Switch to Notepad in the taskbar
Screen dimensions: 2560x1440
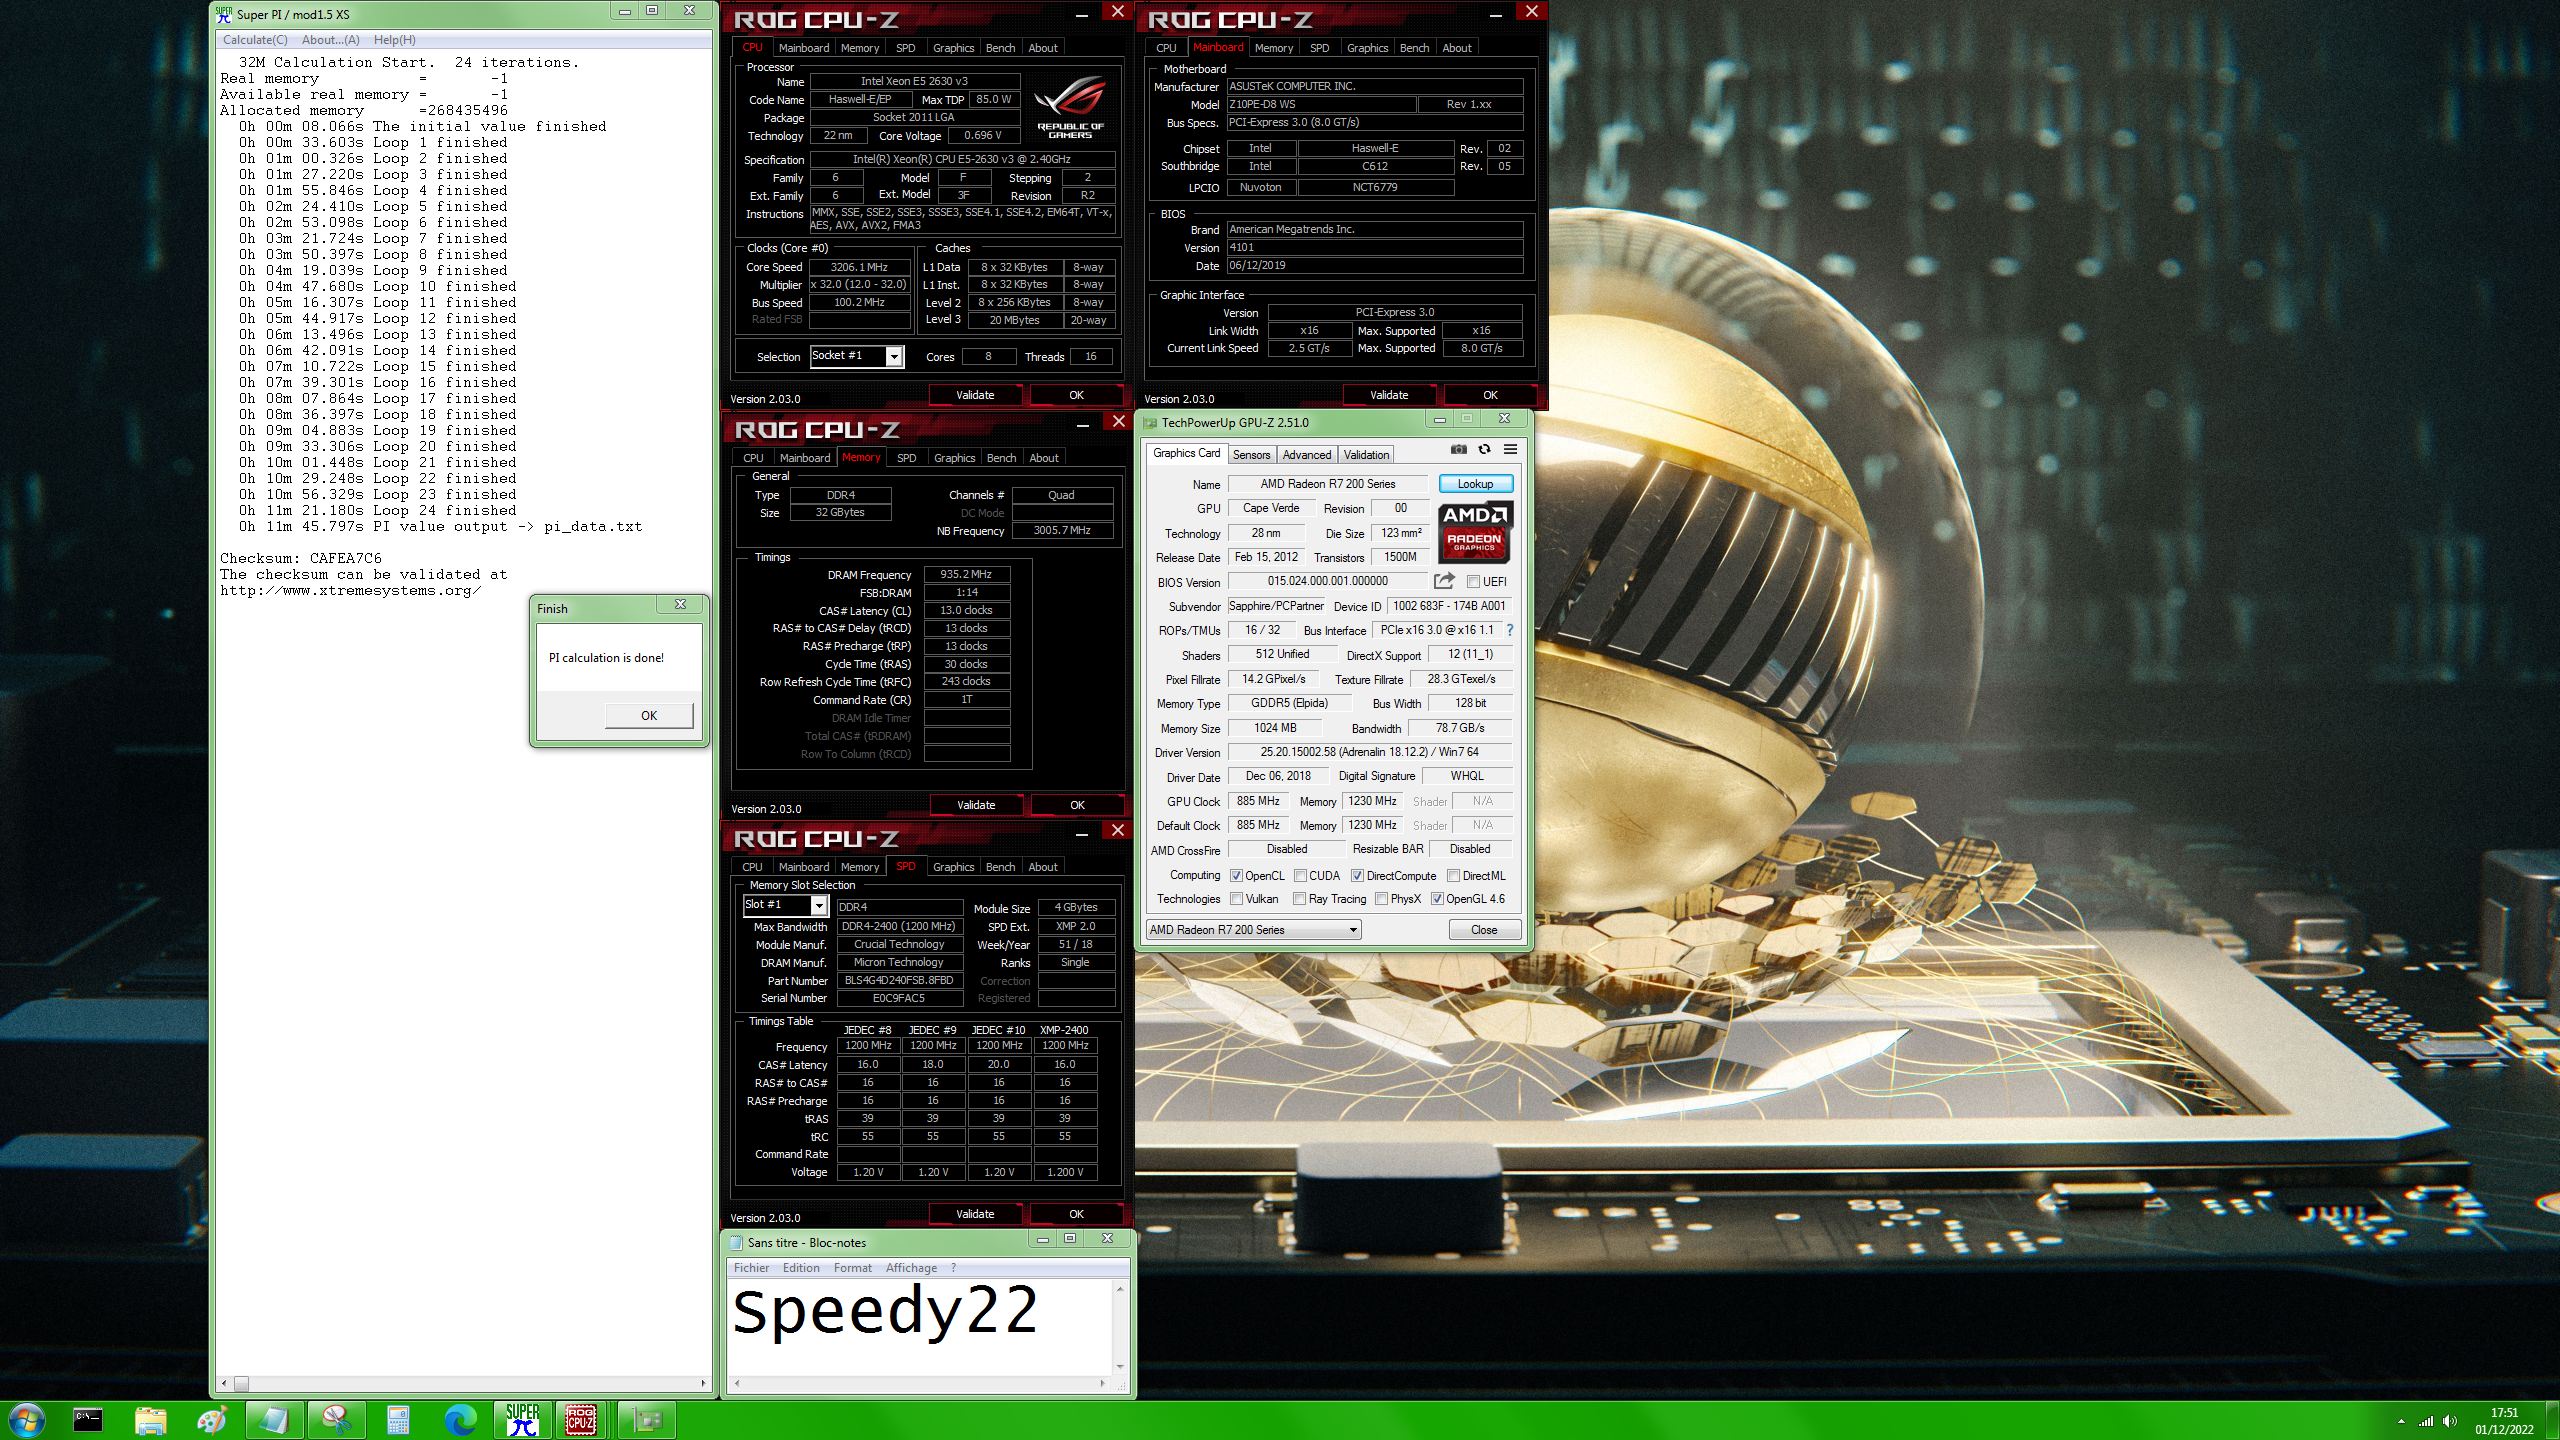pyautogui.click(x=274, y=1420)
